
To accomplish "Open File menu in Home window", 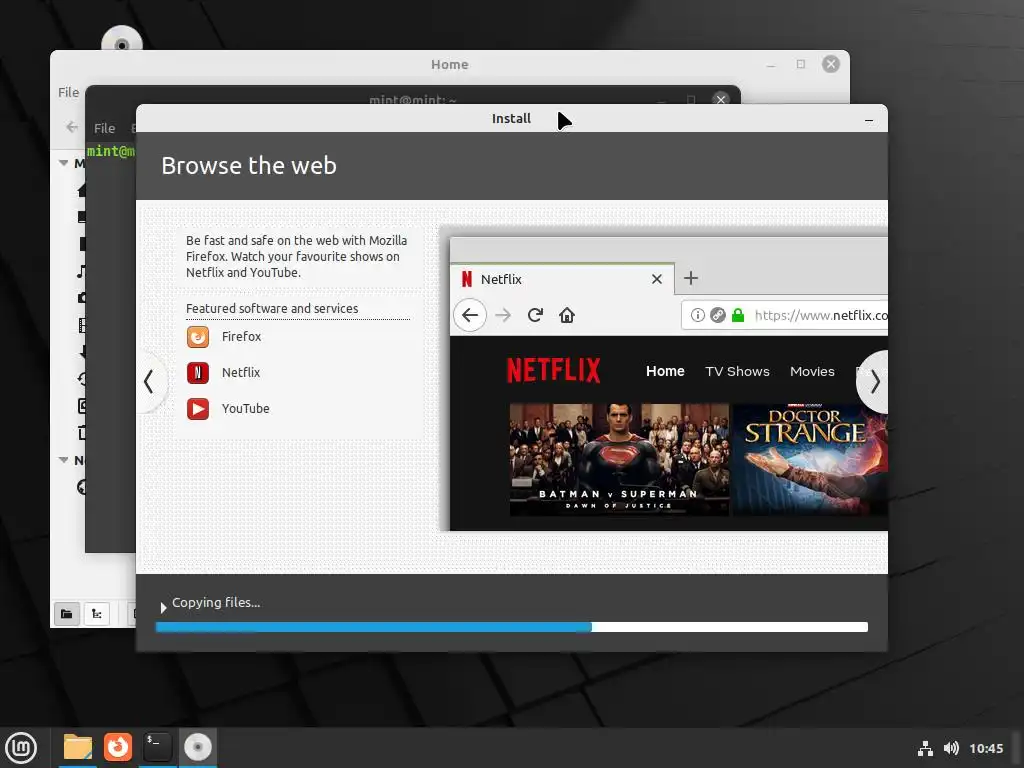I will pyautogui.click(x=69, y=93).
